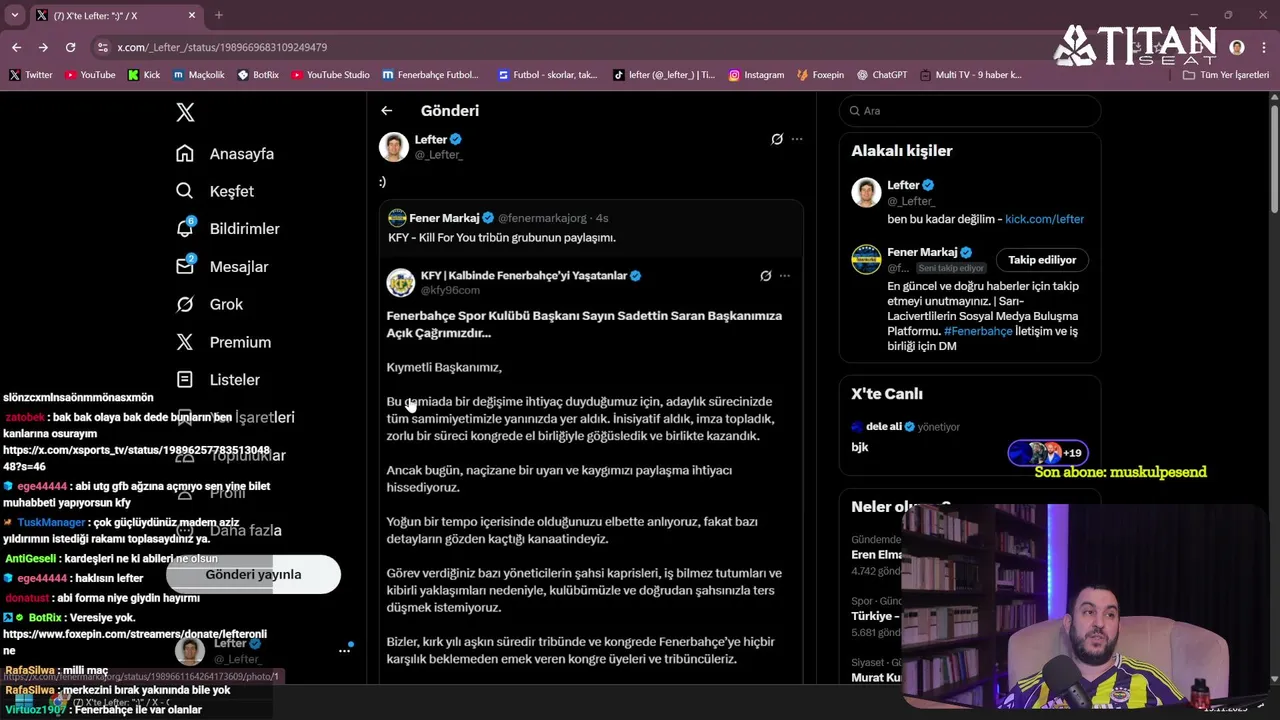
Task: Open Fener Markaj avatar in Alakalı kişiler
Action: (866, 260)
